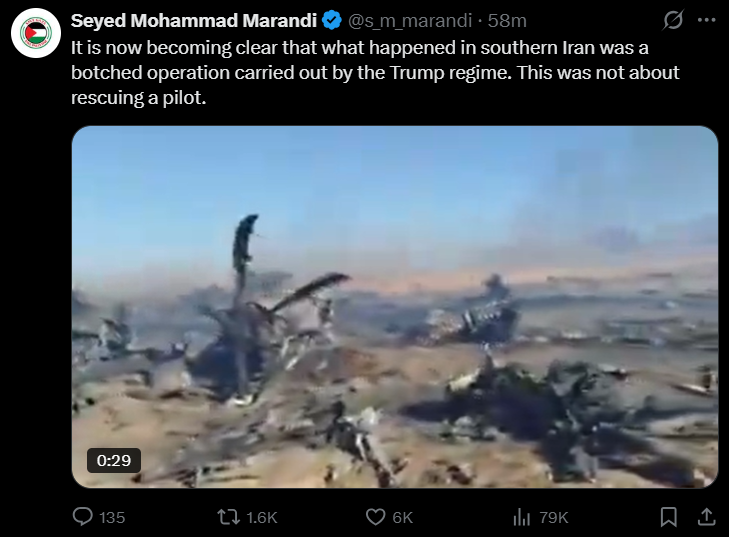The image size is (729, 537).
Task: Repost this tweet with retweet icon
Action: coord(228,517)
